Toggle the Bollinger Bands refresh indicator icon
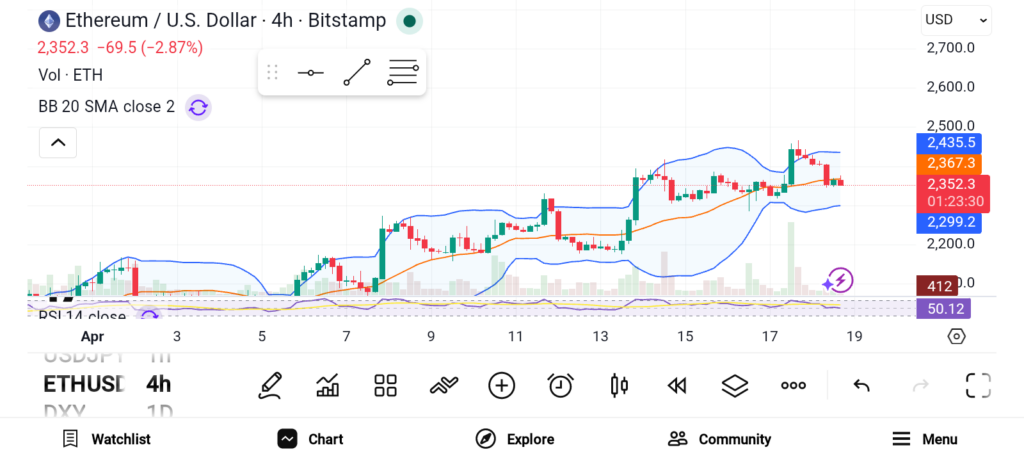 198,107
